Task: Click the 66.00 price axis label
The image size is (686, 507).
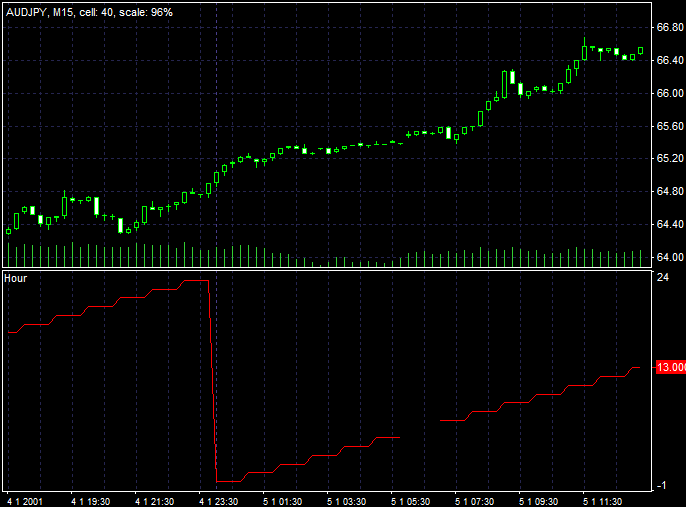Action: 670,93
